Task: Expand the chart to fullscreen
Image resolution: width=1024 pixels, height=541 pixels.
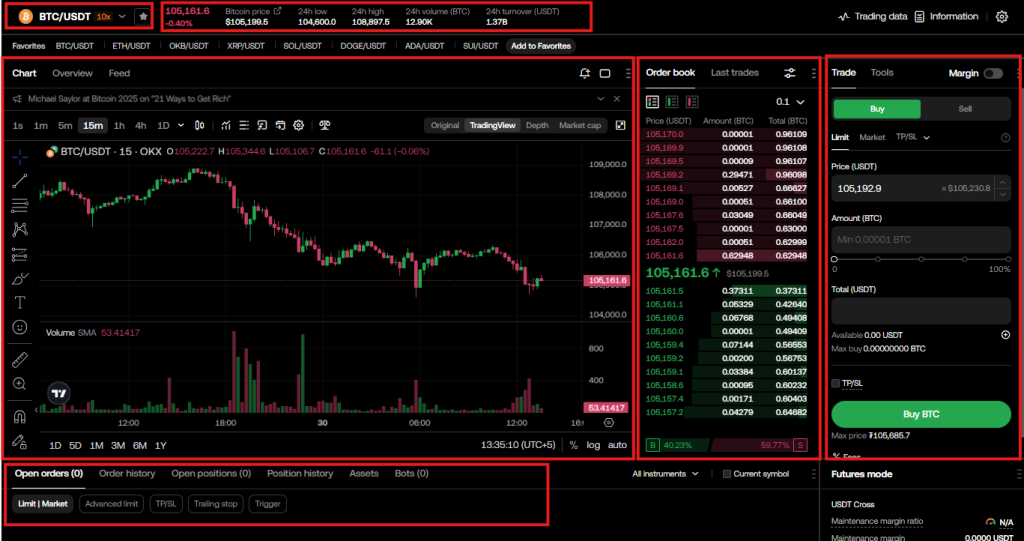Action: point(620,125)
